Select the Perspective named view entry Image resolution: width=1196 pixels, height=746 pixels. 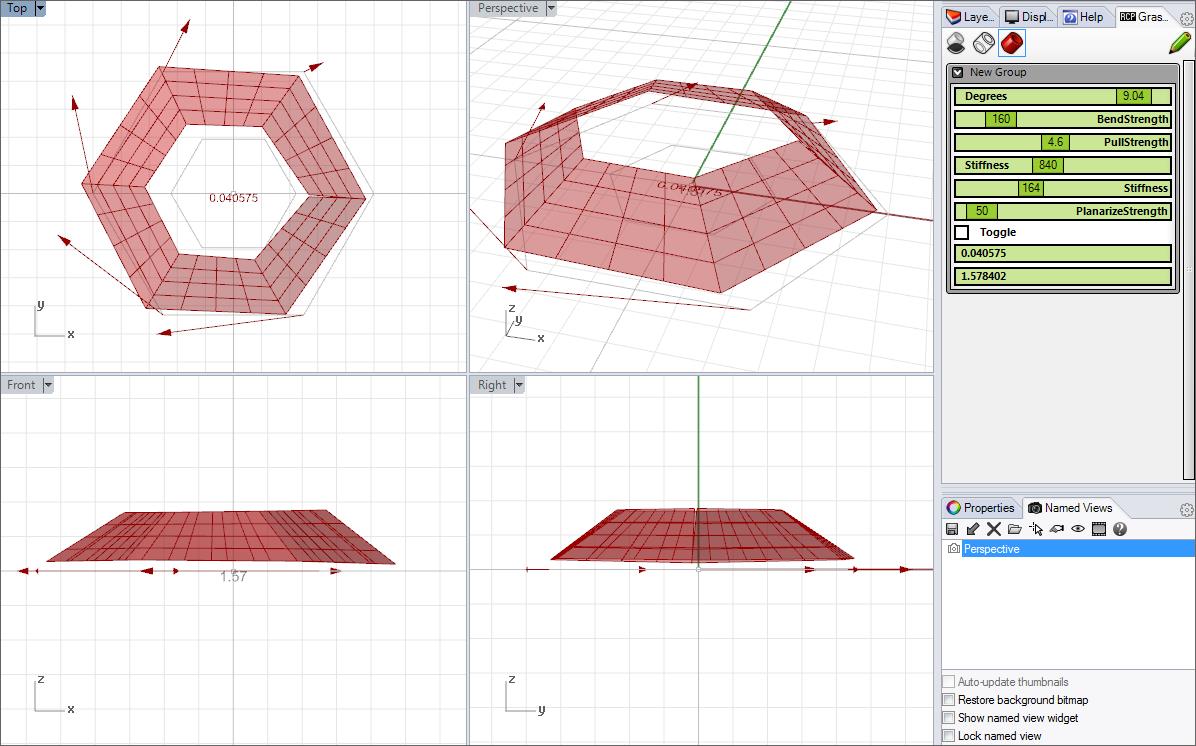click(991, 549)
